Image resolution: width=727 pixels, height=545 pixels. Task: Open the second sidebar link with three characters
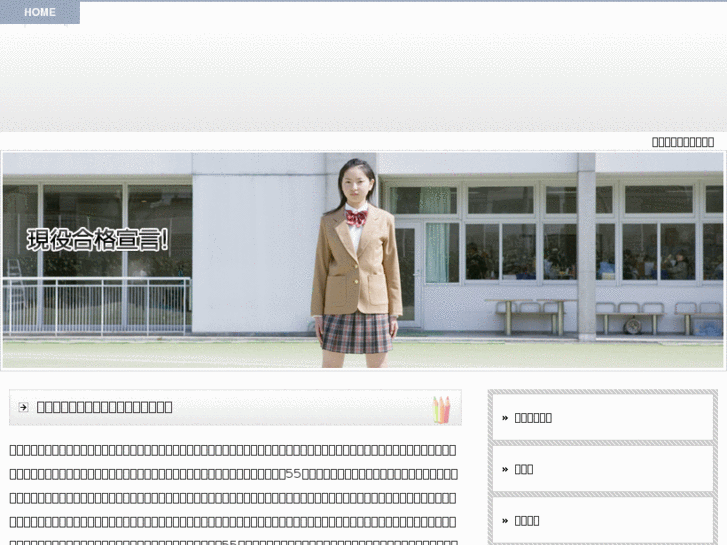coord(524,469)
